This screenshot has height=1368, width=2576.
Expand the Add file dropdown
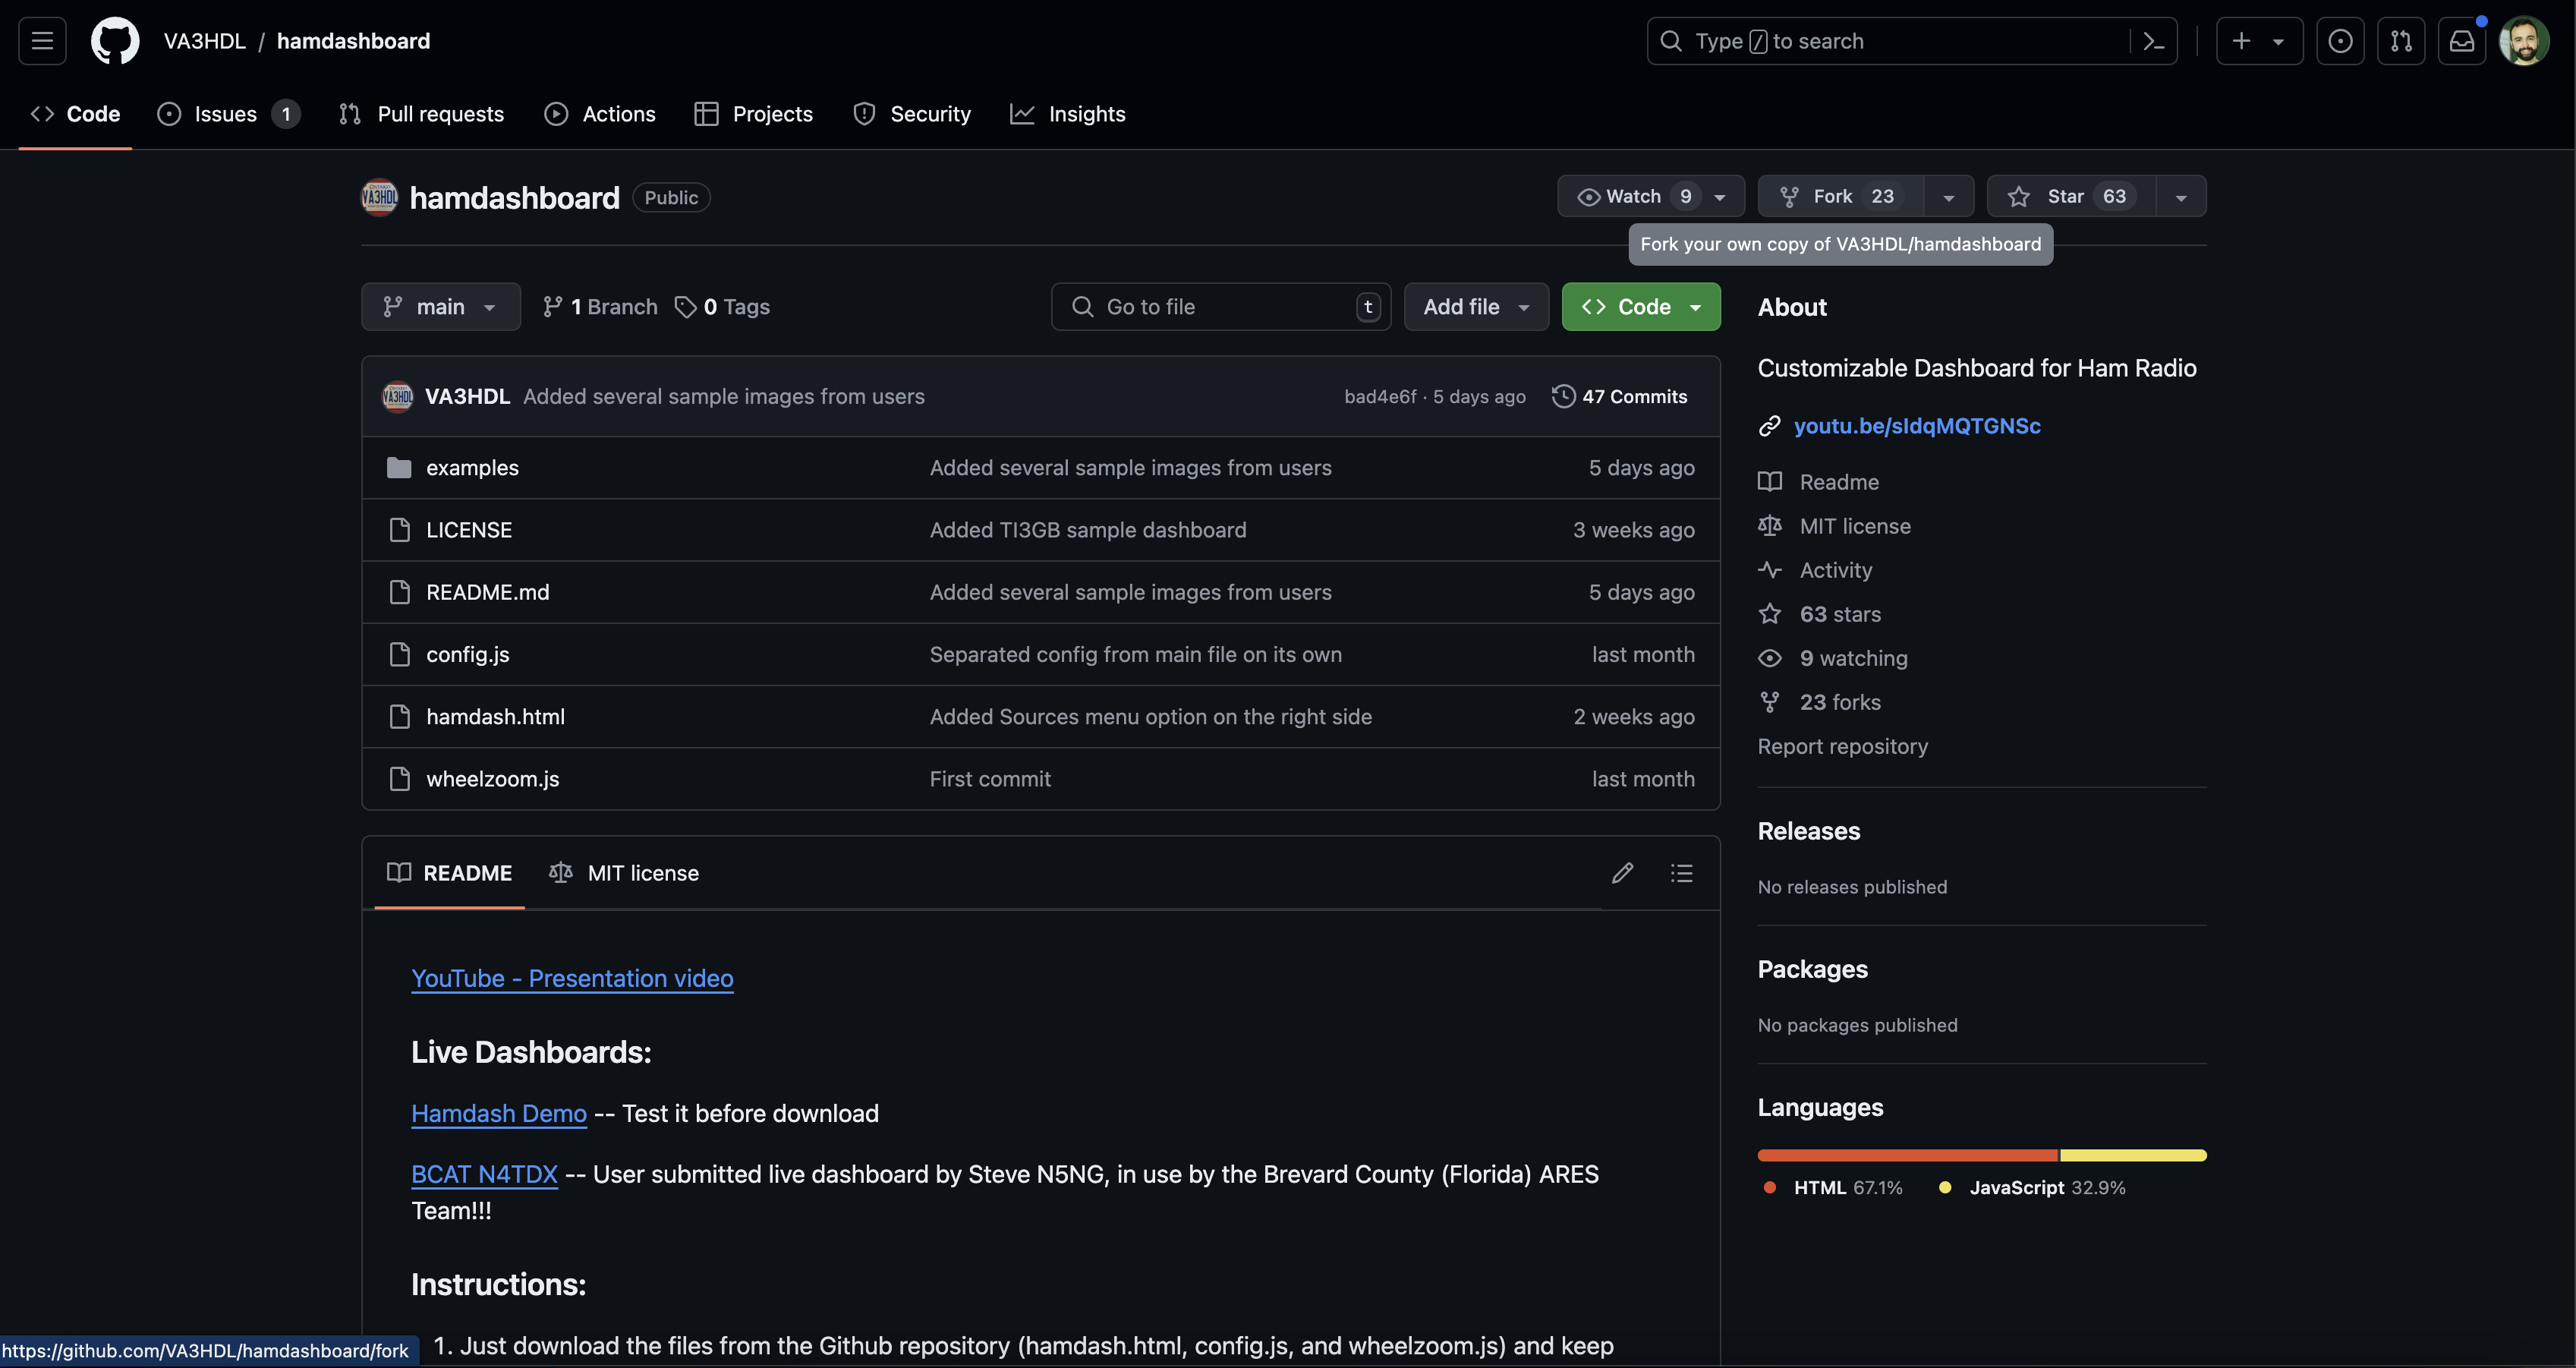1476,306
